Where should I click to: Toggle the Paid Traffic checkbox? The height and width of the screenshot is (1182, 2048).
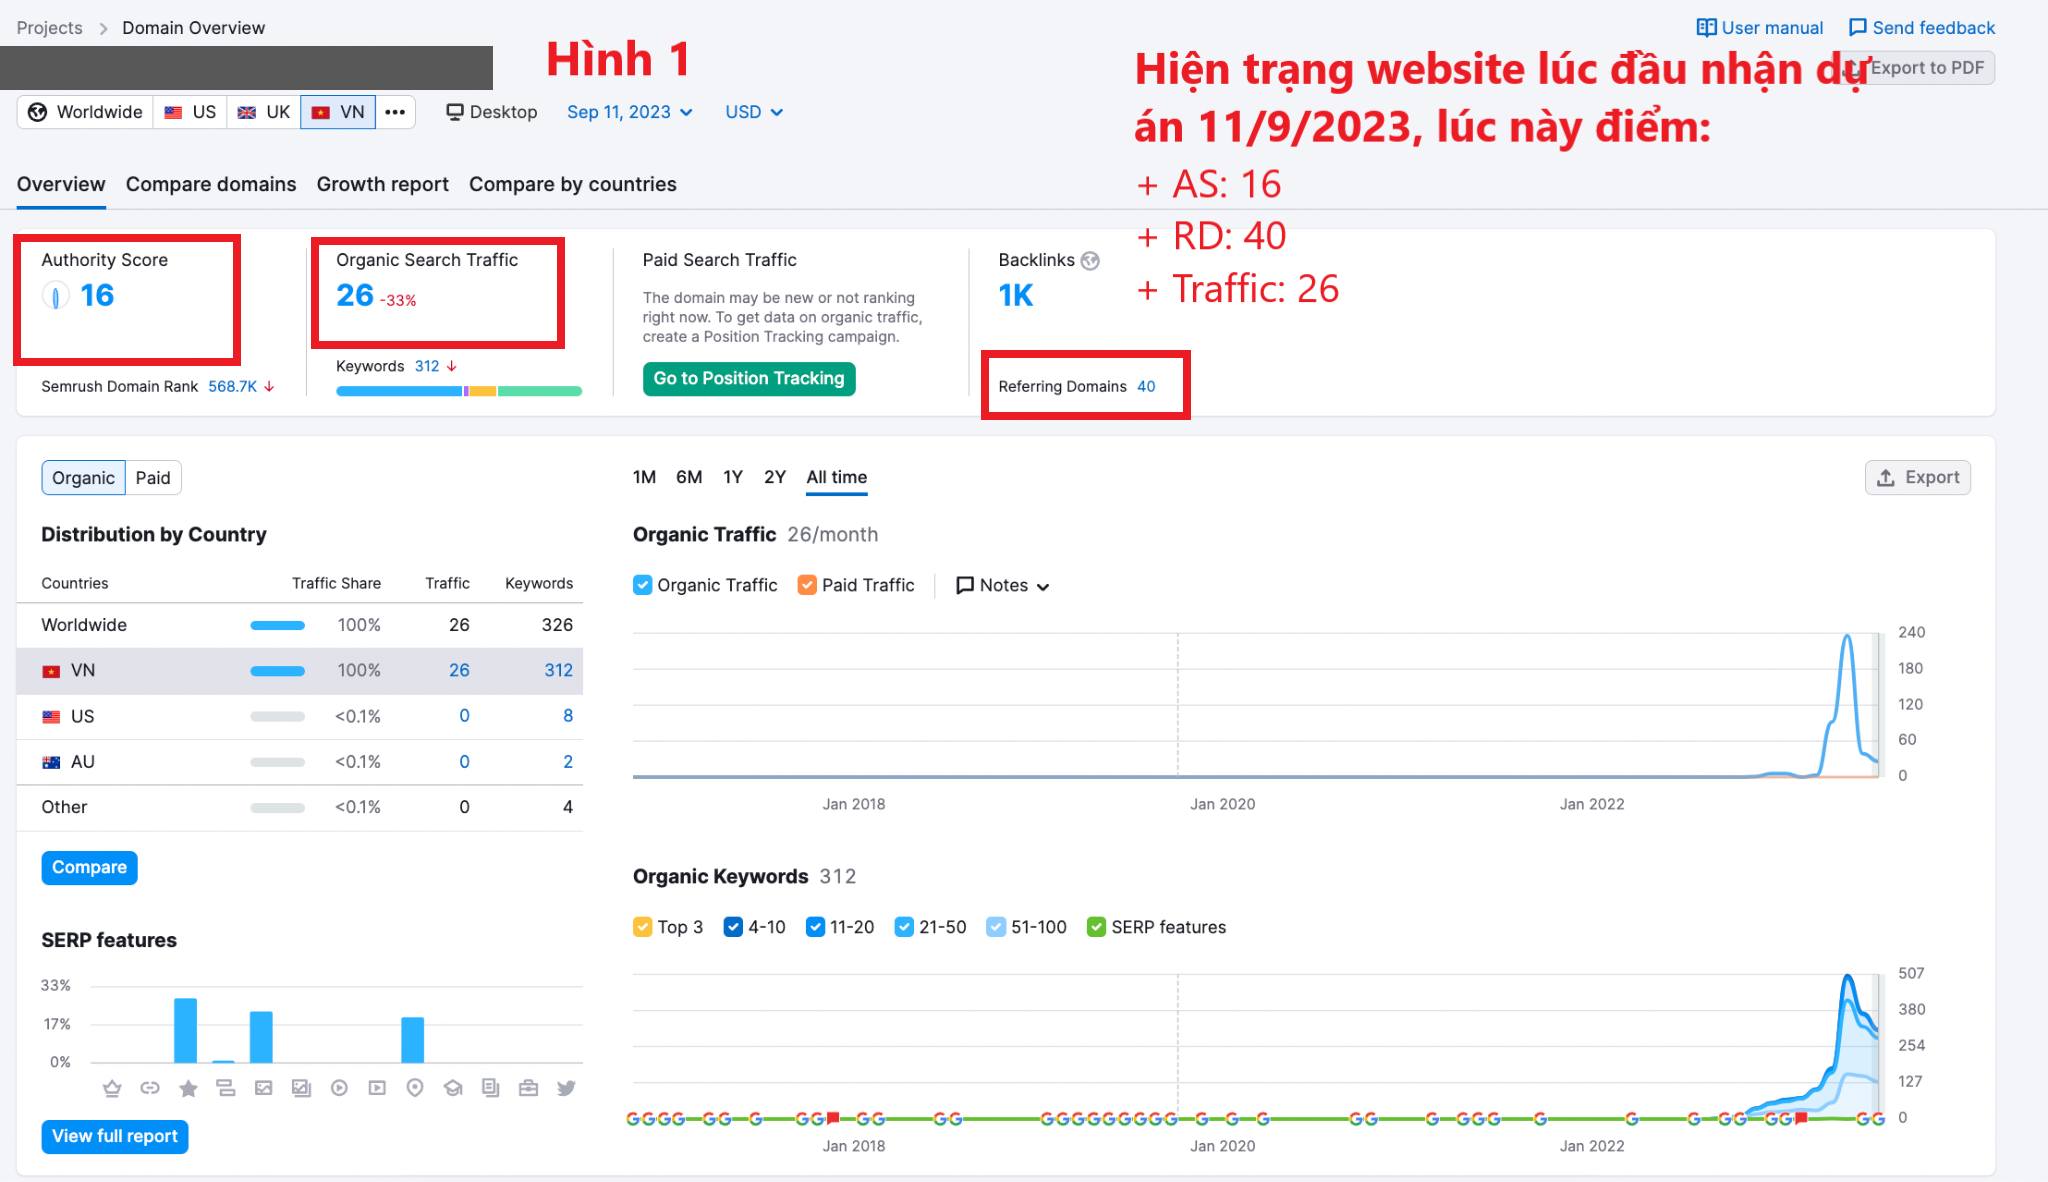pyautogui.click(x=807, y=585)
